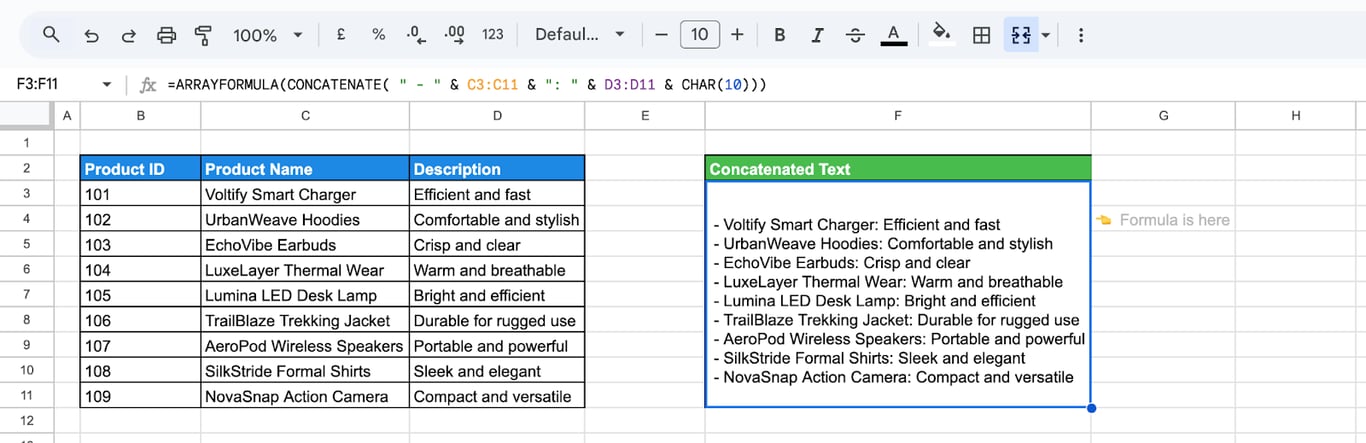Open the fill color picker
The image size is (1366, 443).
[x=941, y=35]
